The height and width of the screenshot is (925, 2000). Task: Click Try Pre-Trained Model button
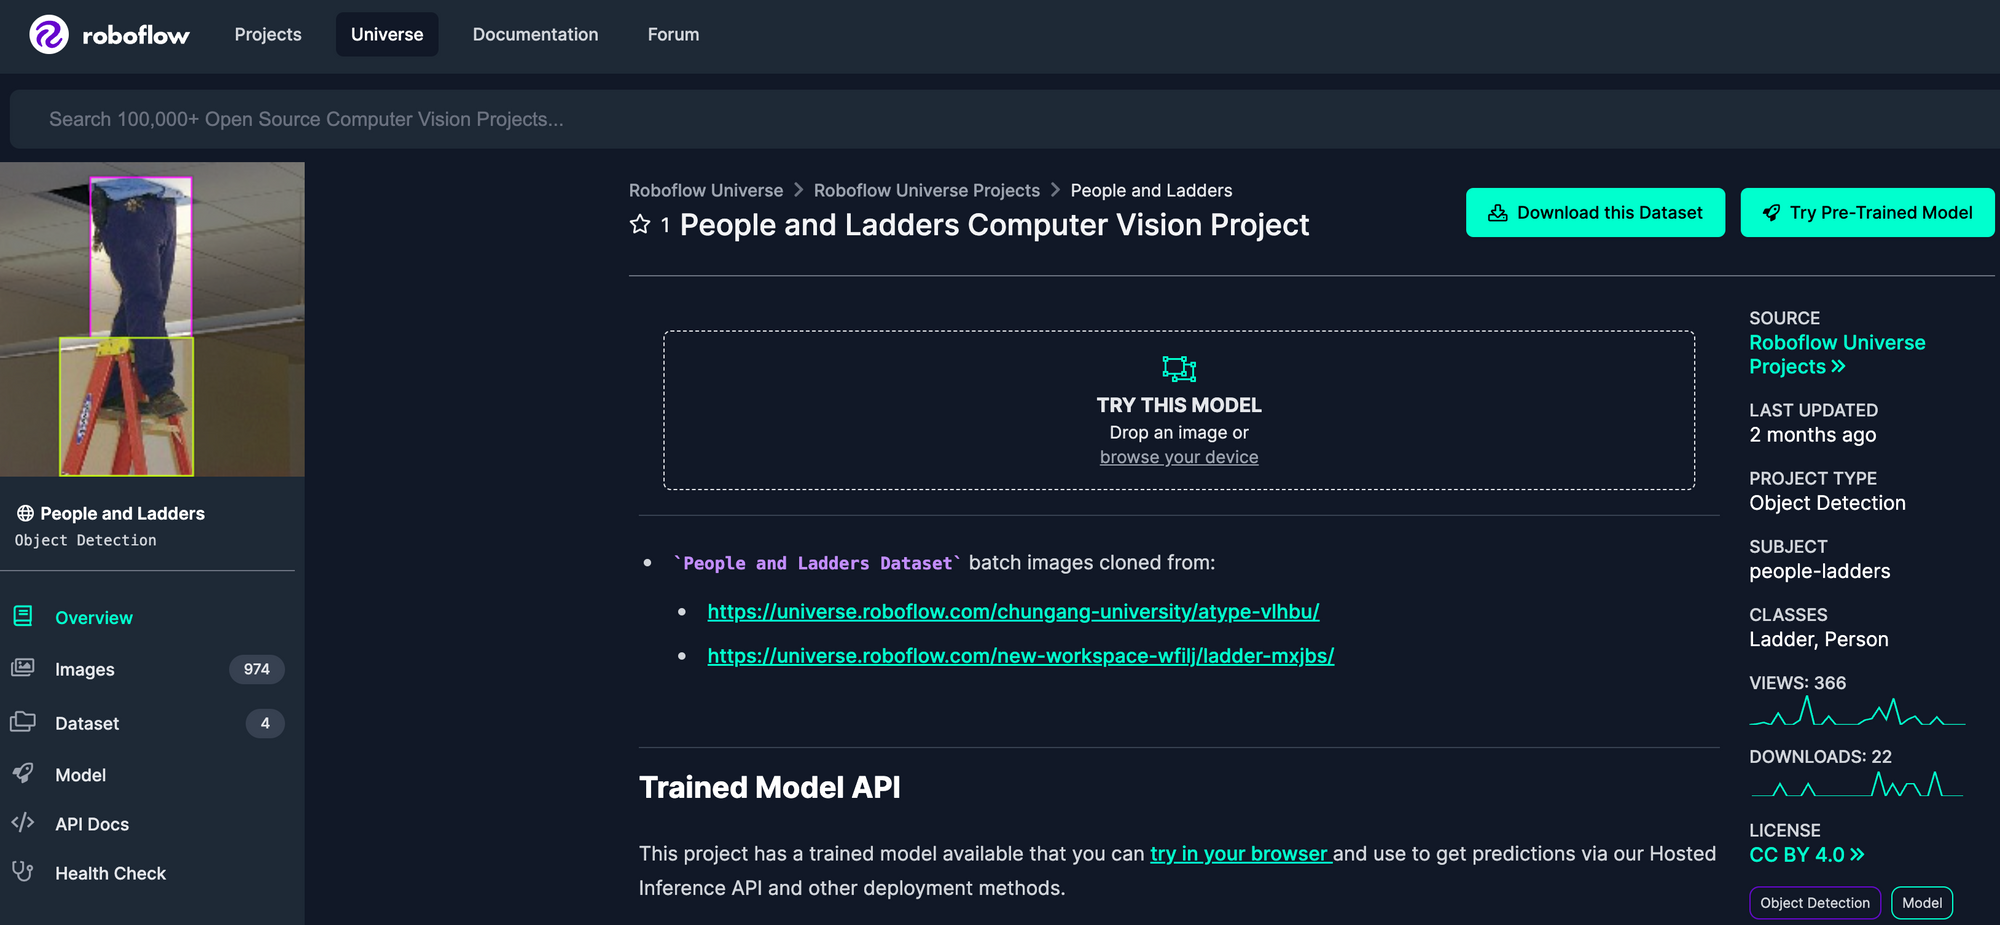(x=1867, y=212)
